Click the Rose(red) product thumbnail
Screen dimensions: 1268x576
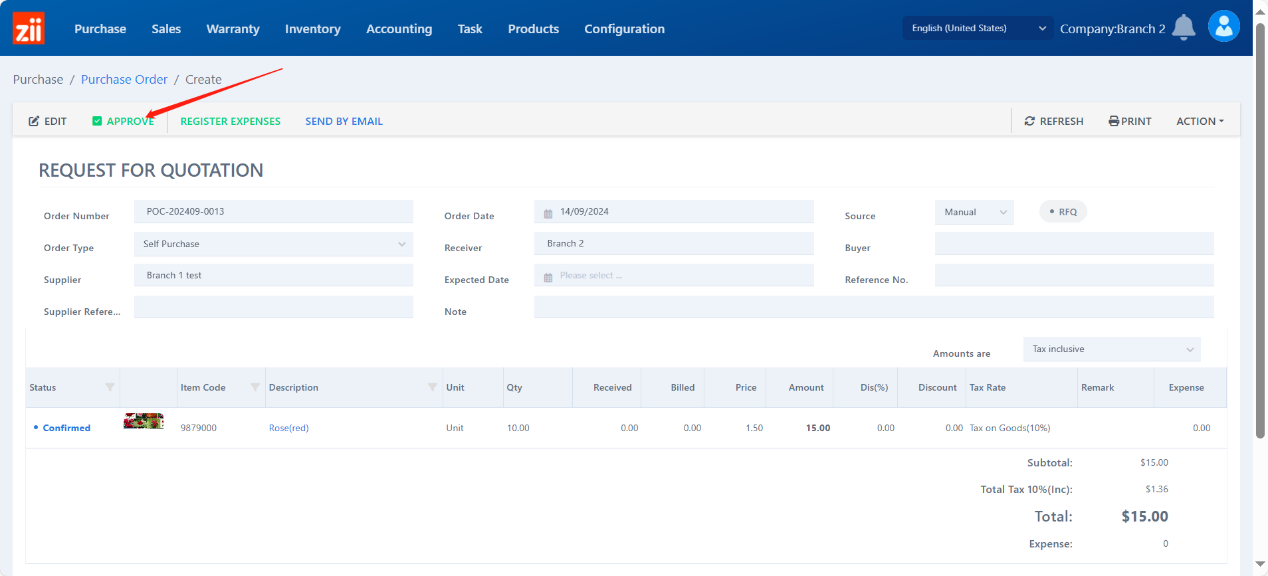click(x=143, y=421)
